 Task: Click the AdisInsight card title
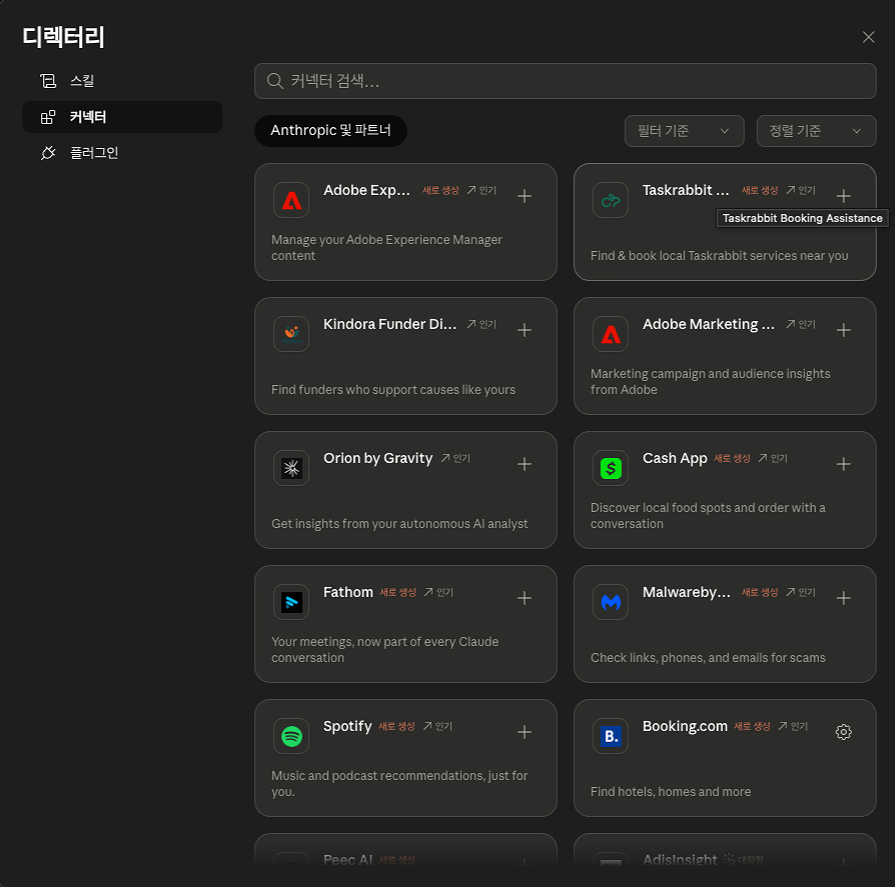click(x=679, y=860)
